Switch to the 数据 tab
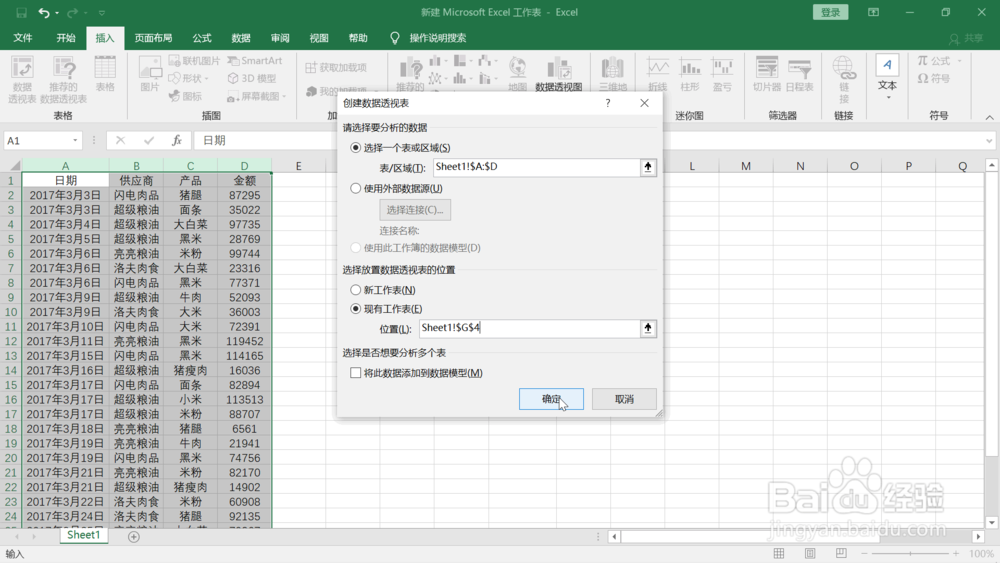 (x=240, y=38)
